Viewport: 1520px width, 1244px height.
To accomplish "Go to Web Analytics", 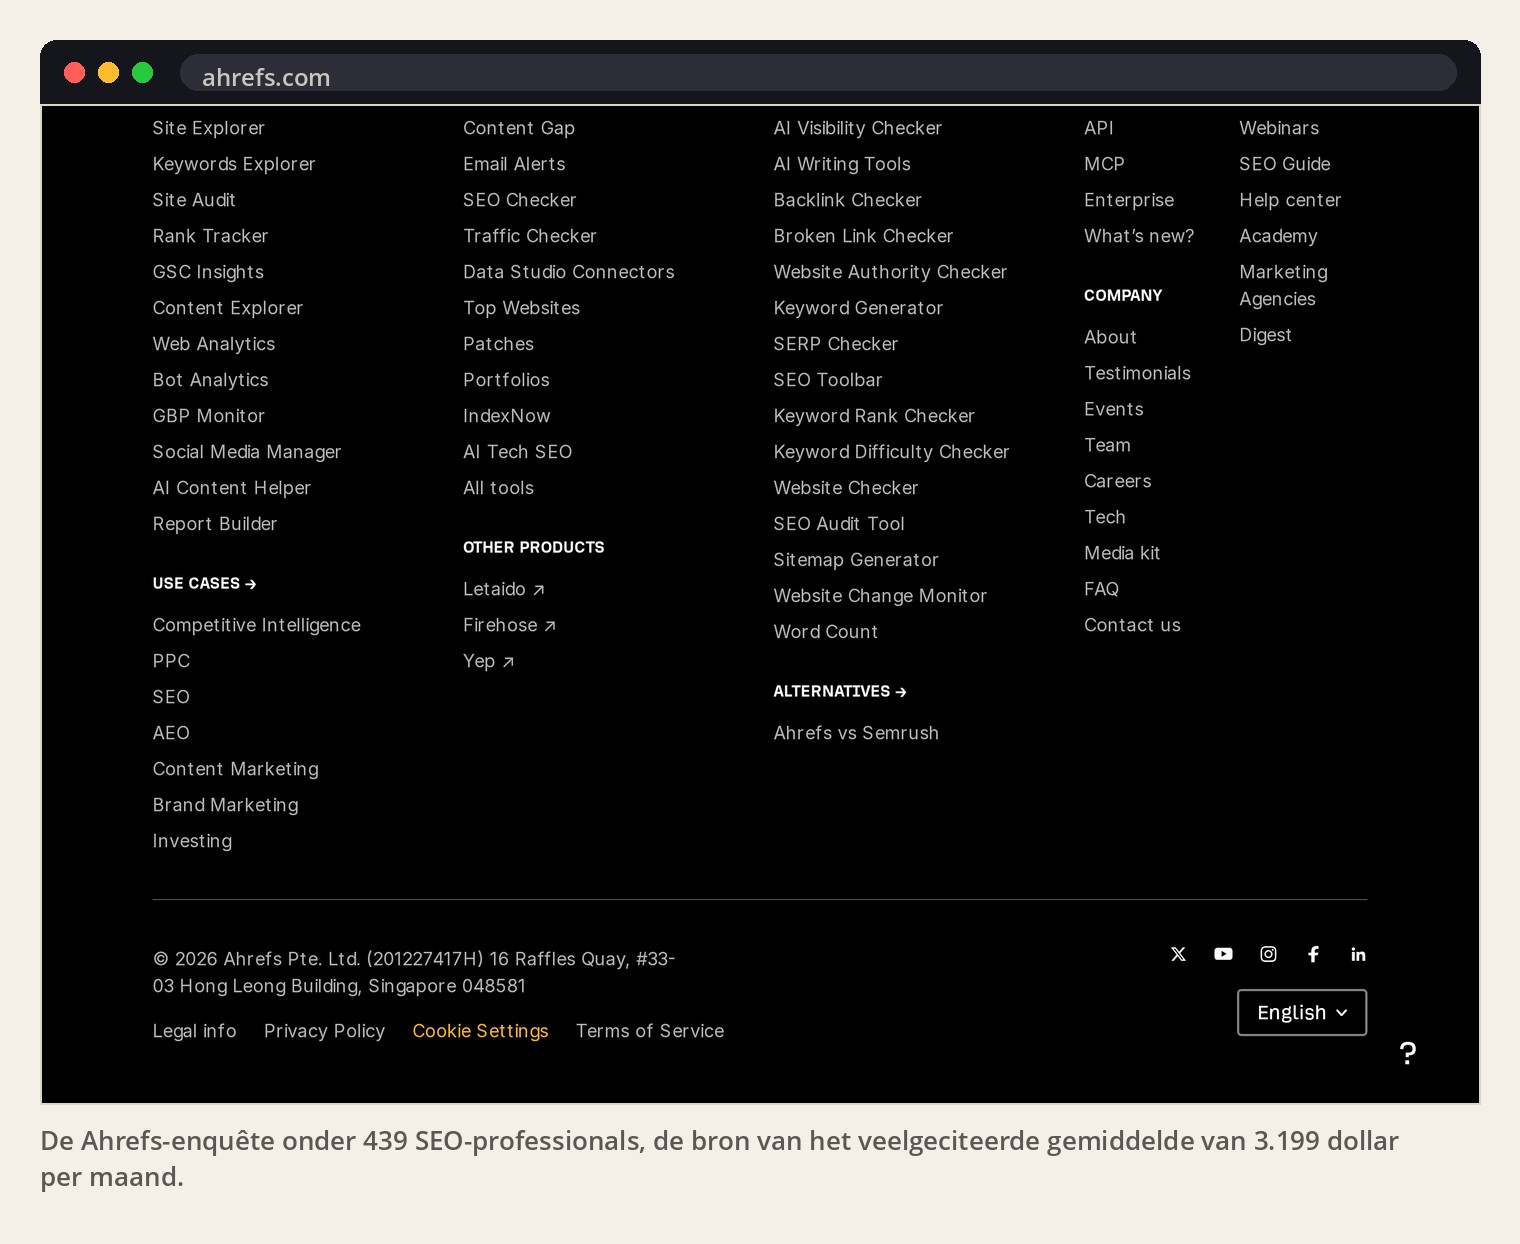I will point(214,344).
